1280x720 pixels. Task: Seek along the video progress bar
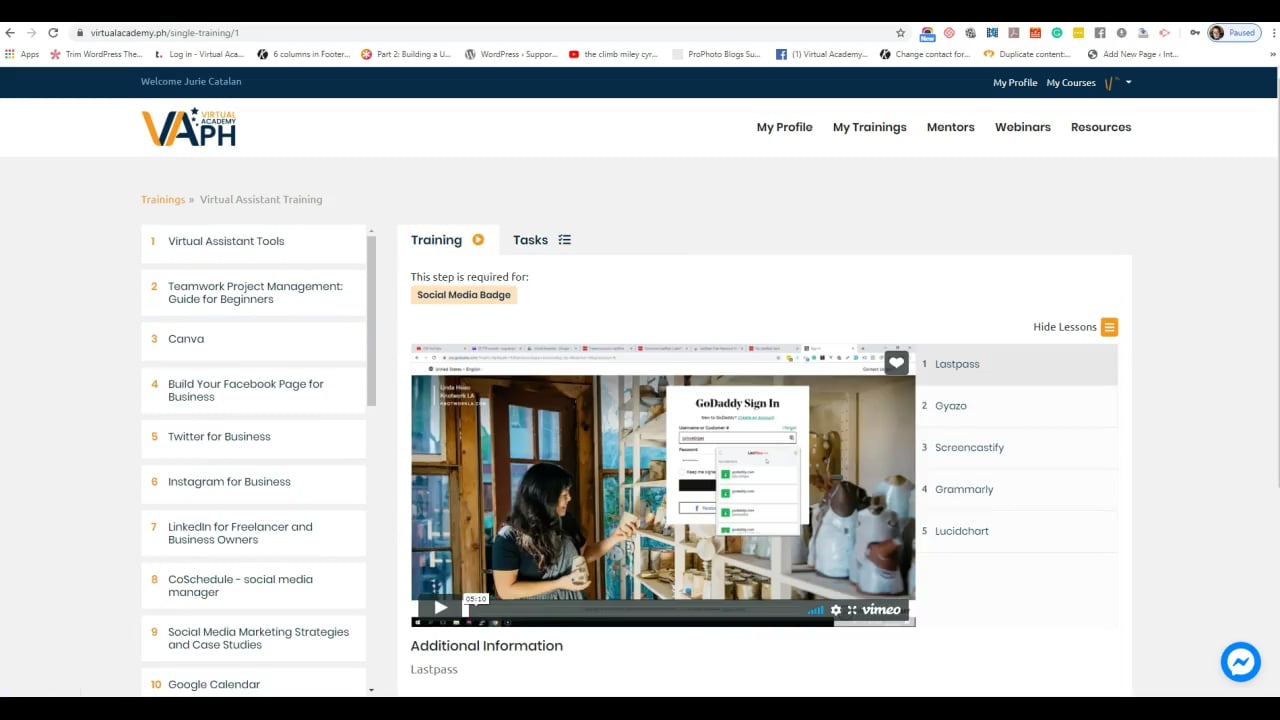[637, 610]
